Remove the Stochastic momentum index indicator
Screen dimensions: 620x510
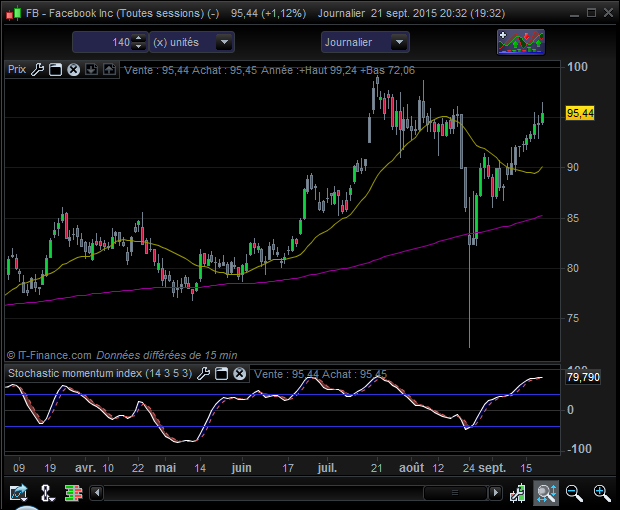point(239,373)
